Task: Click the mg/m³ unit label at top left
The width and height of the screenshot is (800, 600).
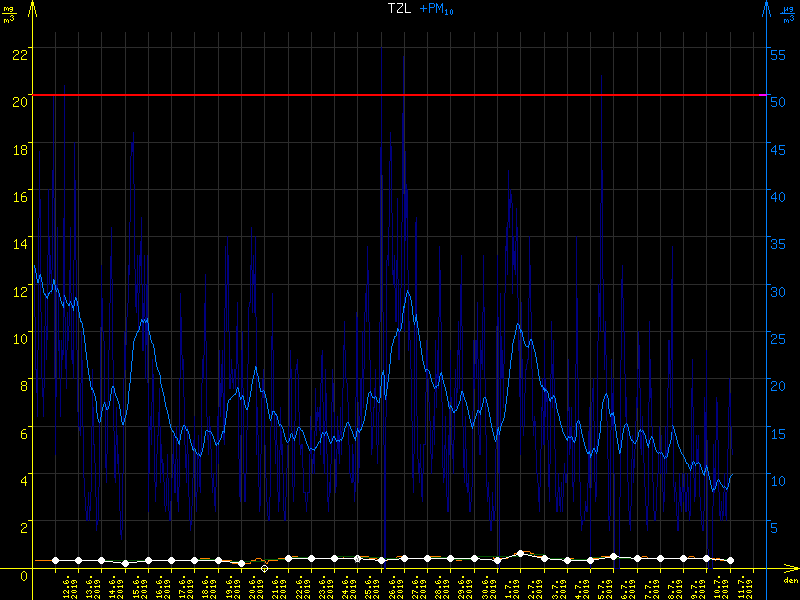Action: click(x=9, y=13)
